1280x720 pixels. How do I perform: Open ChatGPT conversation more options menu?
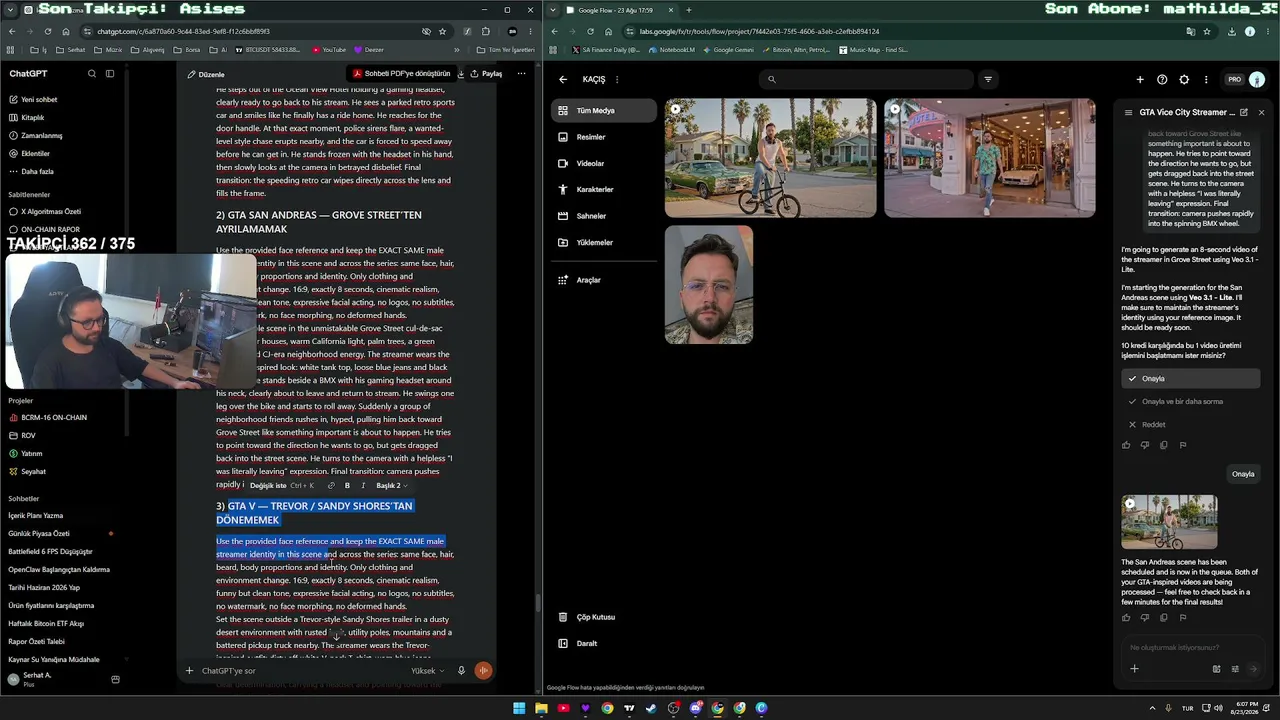521,74
